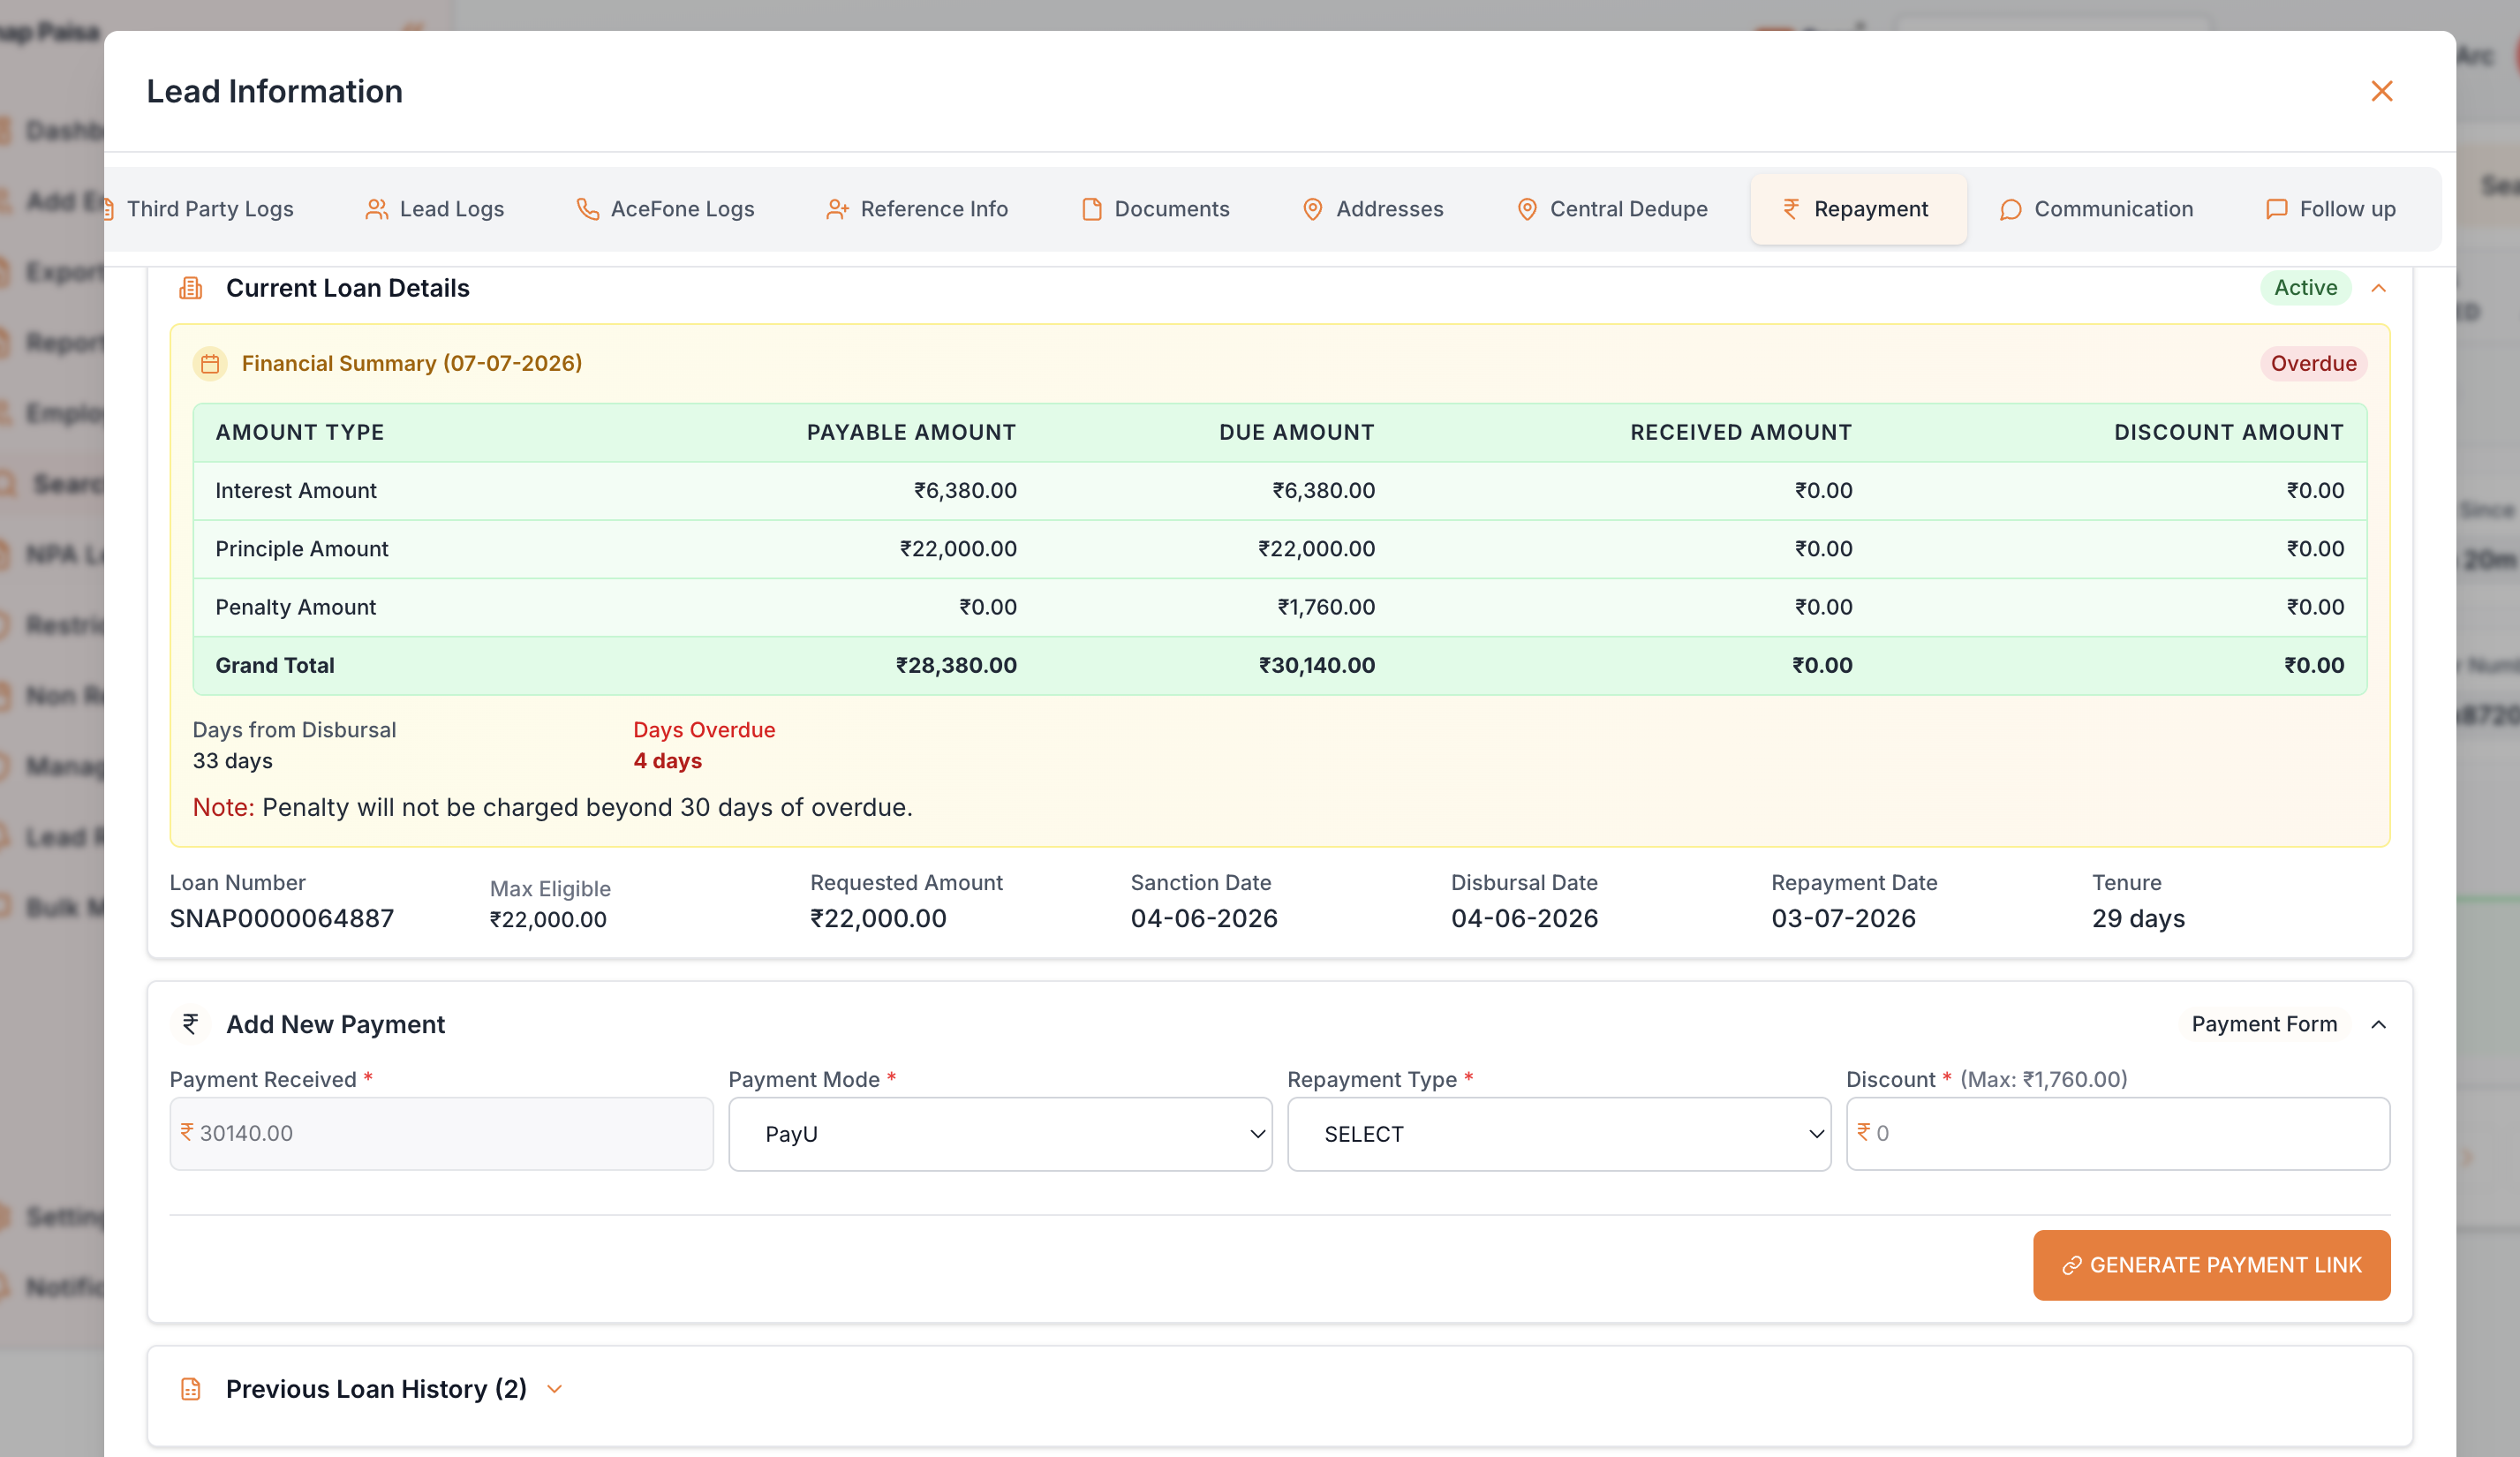Switch to the Documents tab
The image size is (2520, 1457).
pyautogui.click(x=1156, y=209)
